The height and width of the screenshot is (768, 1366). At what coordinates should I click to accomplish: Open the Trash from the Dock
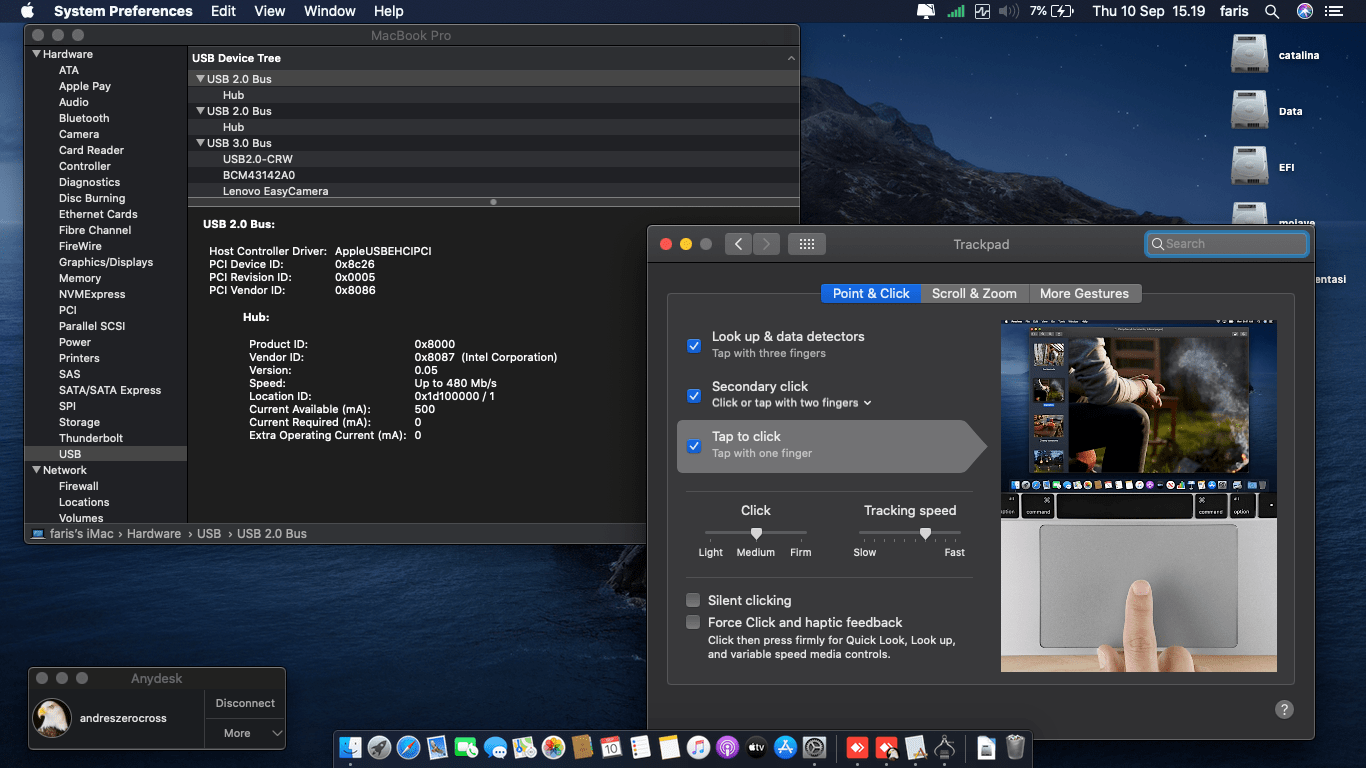(x=1017, y=747)
